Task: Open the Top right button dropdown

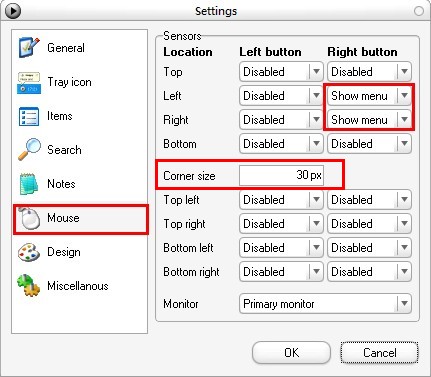Action: [369, 72]
